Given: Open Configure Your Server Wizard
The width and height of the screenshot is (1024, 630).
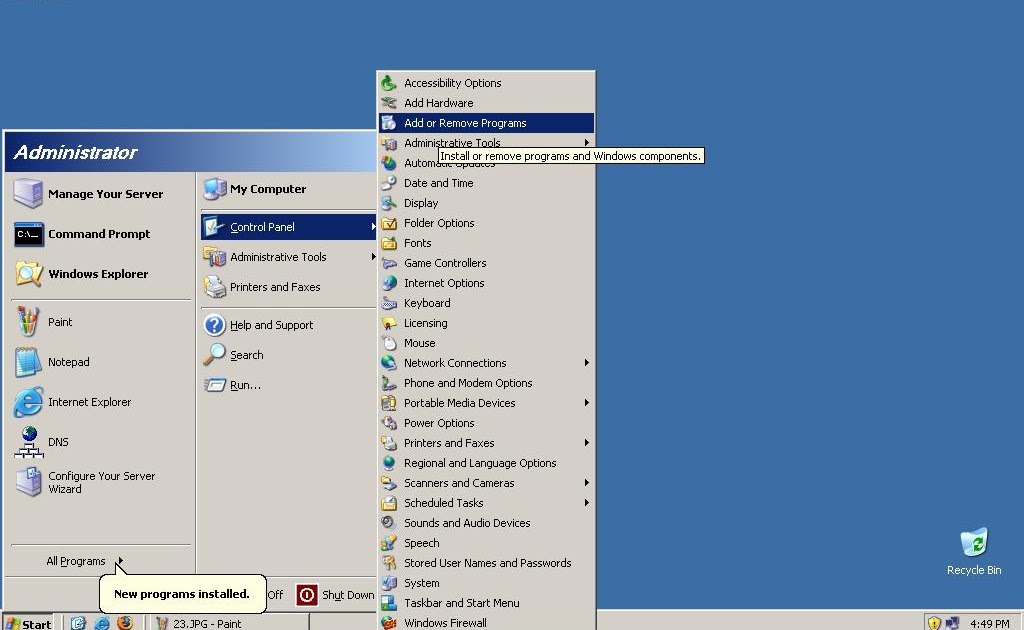Looking at the screenshot, I should 101,482.
